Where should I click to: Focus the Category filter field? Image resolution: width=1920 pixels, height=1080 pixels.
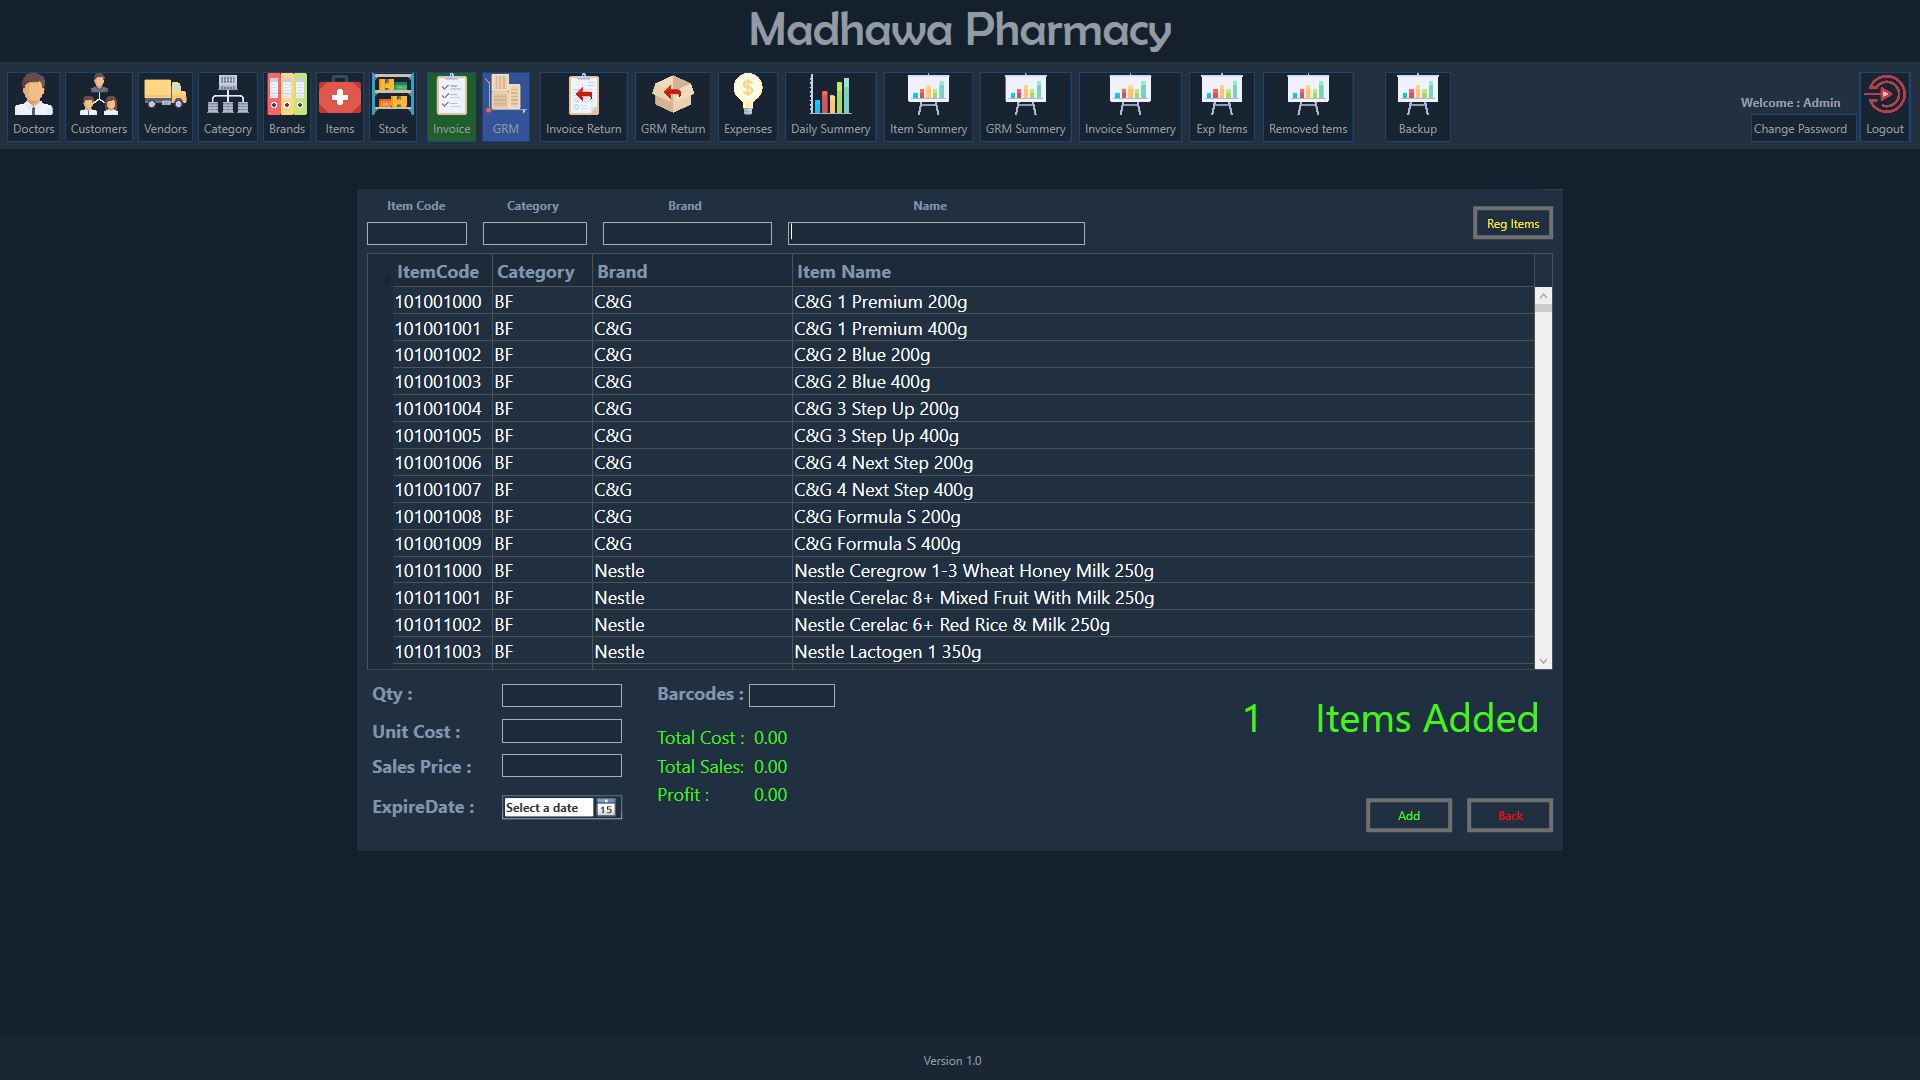[x=535, y=234]
